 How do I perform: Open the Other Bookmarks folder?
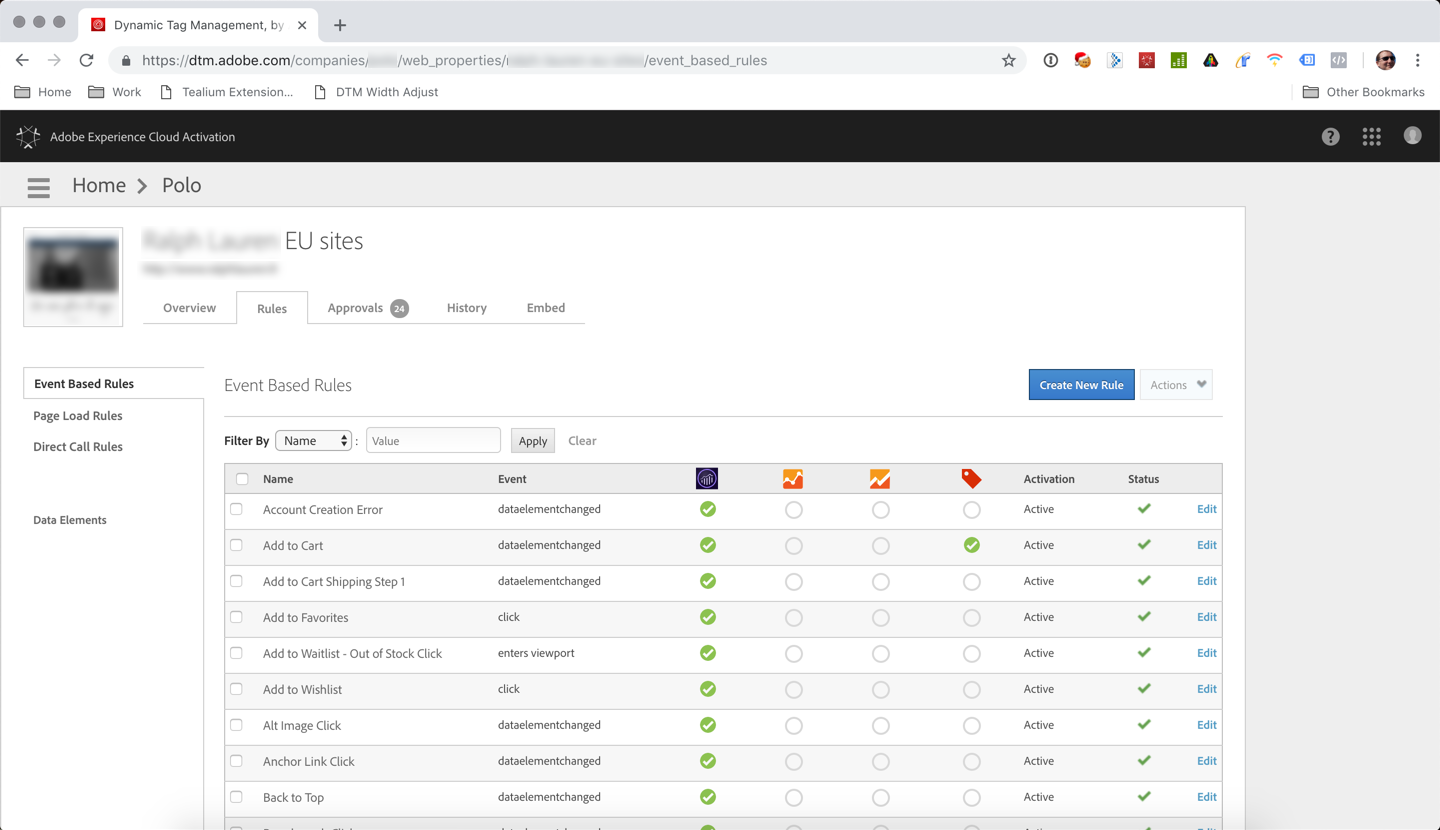pos(1364,92)
